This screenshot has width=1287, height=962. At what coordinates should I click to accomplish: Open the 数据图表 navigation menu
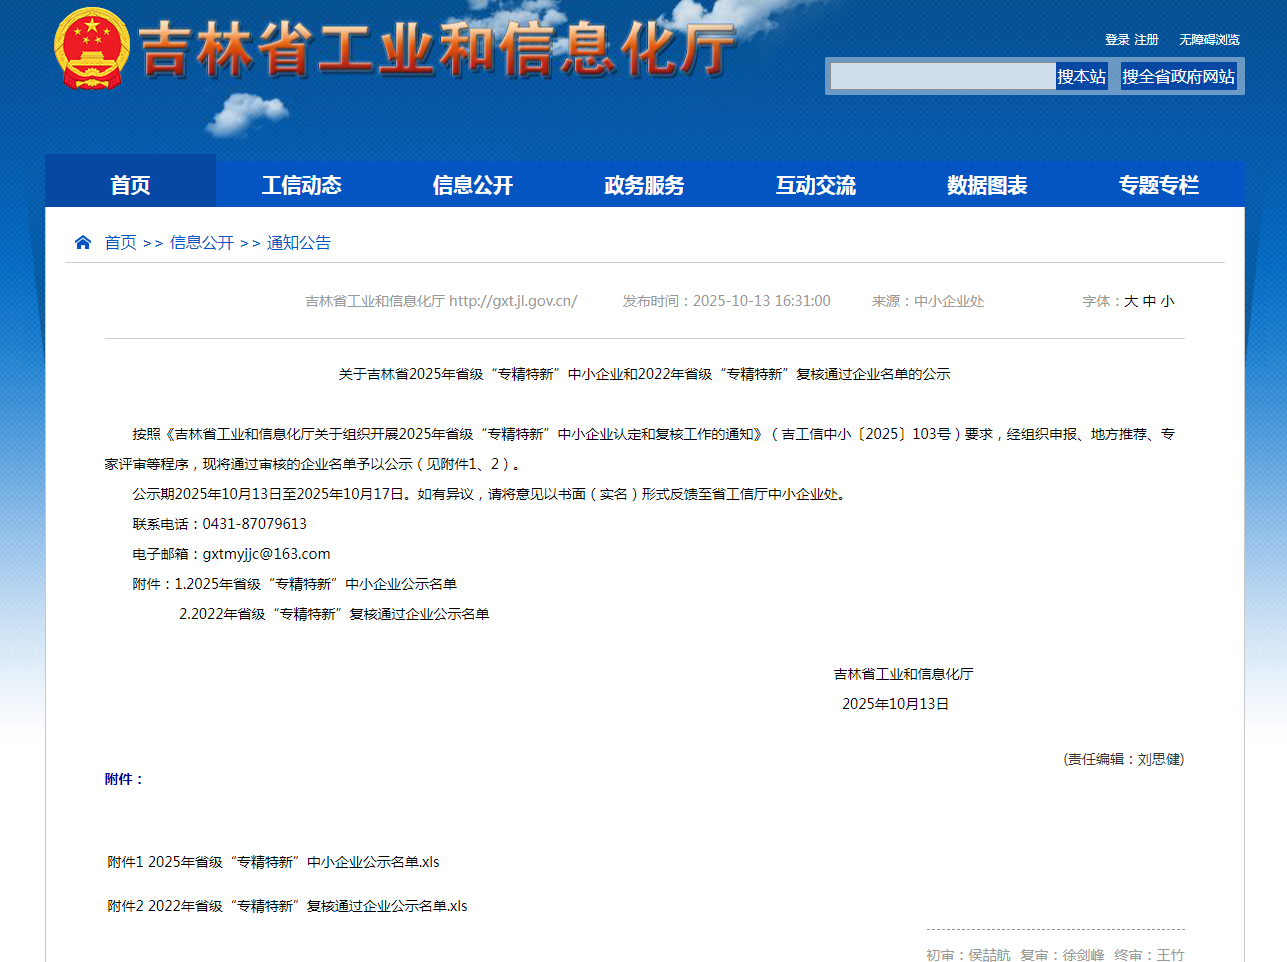pos(986,184)
